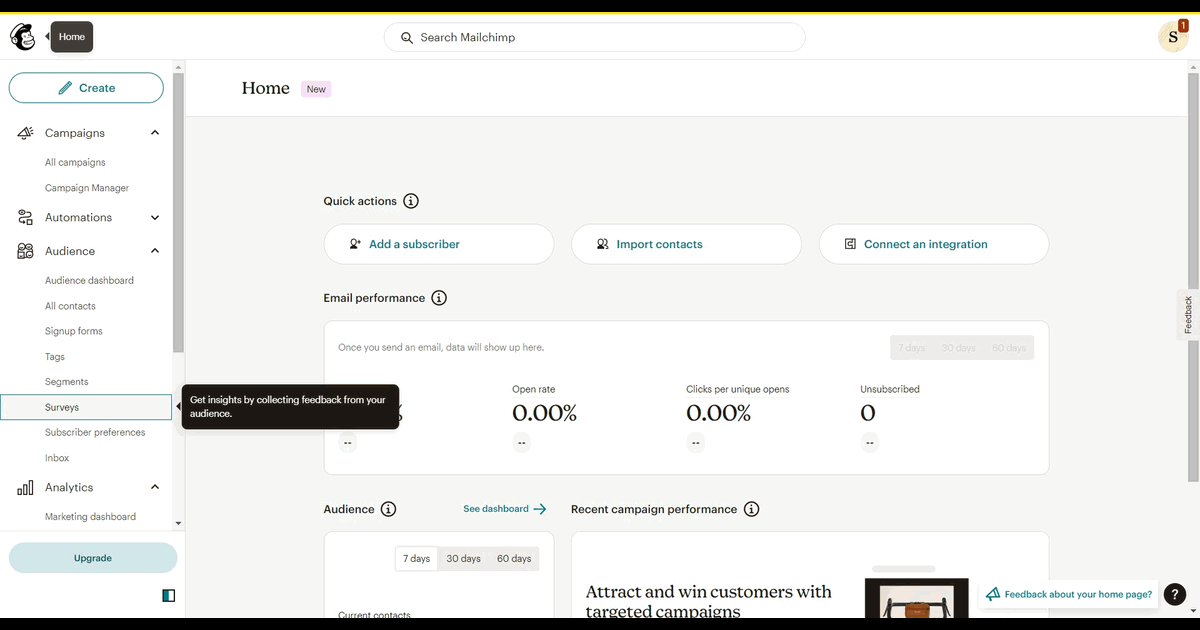Select 30 days in Audience card
The height and width of the screenshot is (630, 1200).
tap(464, 559)
